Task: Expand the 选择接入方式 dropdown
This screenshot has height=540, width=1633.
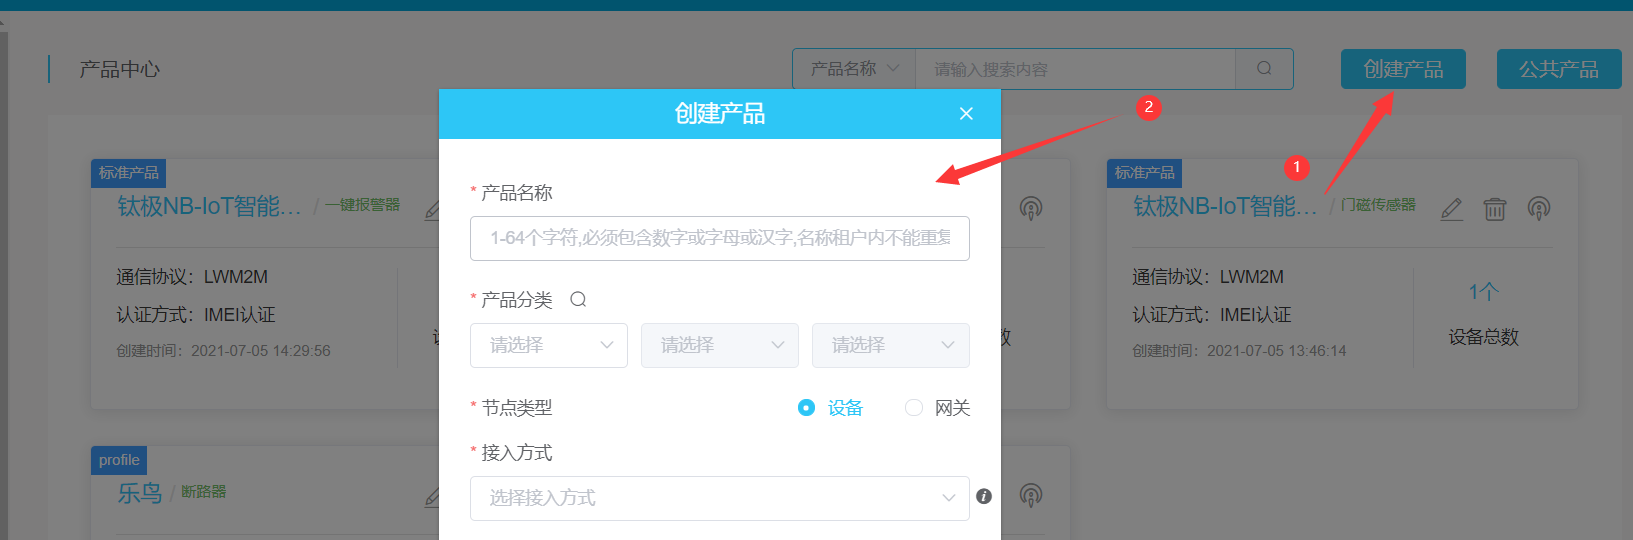Action: (720, 498)
